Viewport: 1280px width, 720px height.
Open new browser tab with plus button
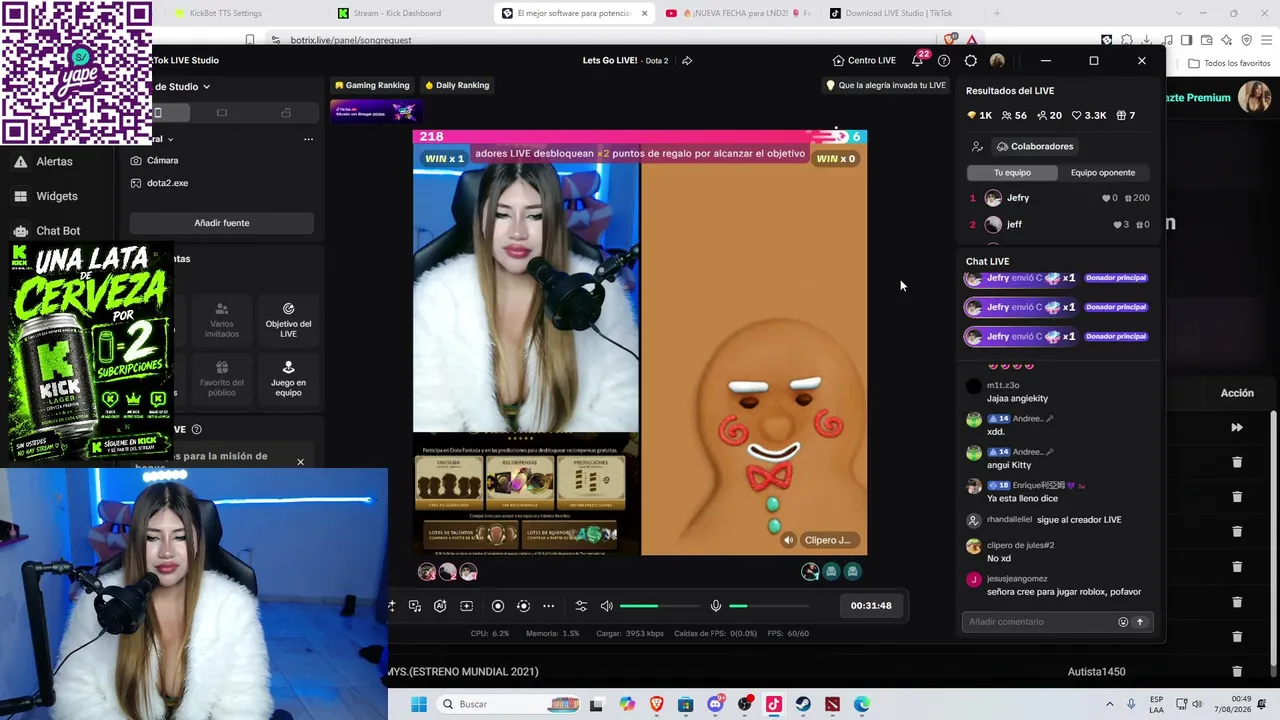click(x=996, y=13)
